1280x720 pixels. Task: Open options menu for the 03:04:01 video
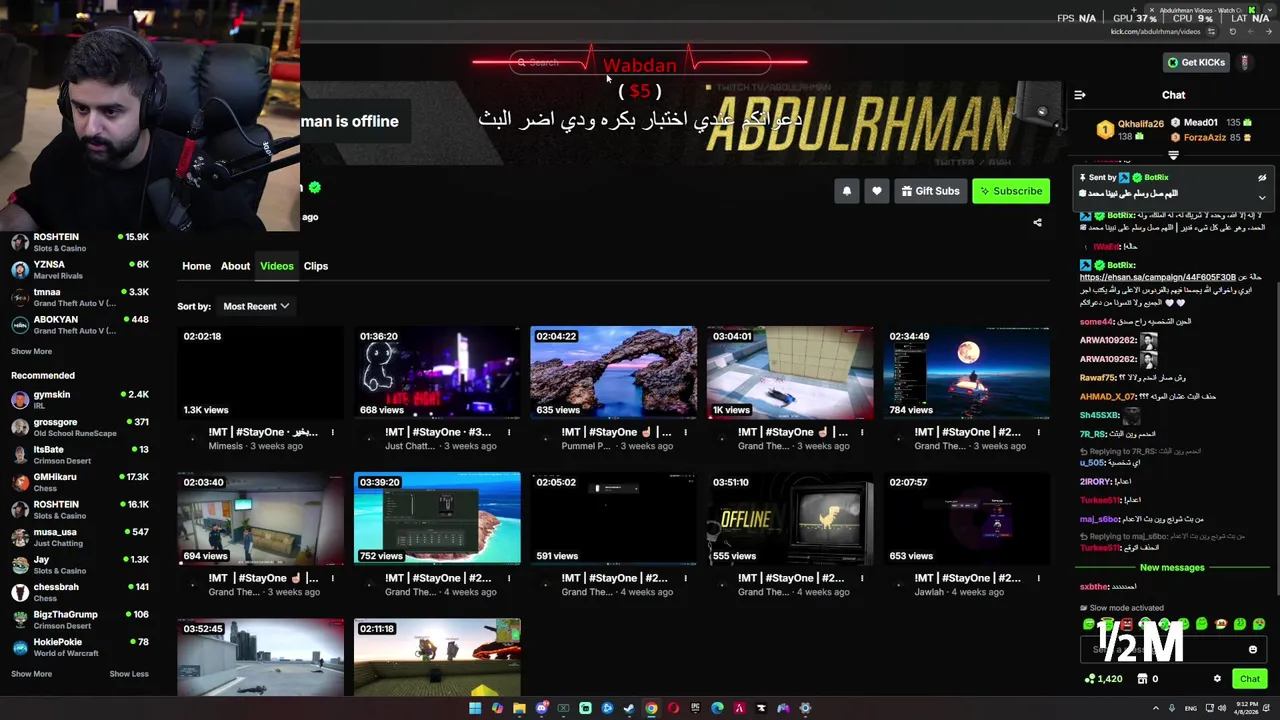pos(862,432)
